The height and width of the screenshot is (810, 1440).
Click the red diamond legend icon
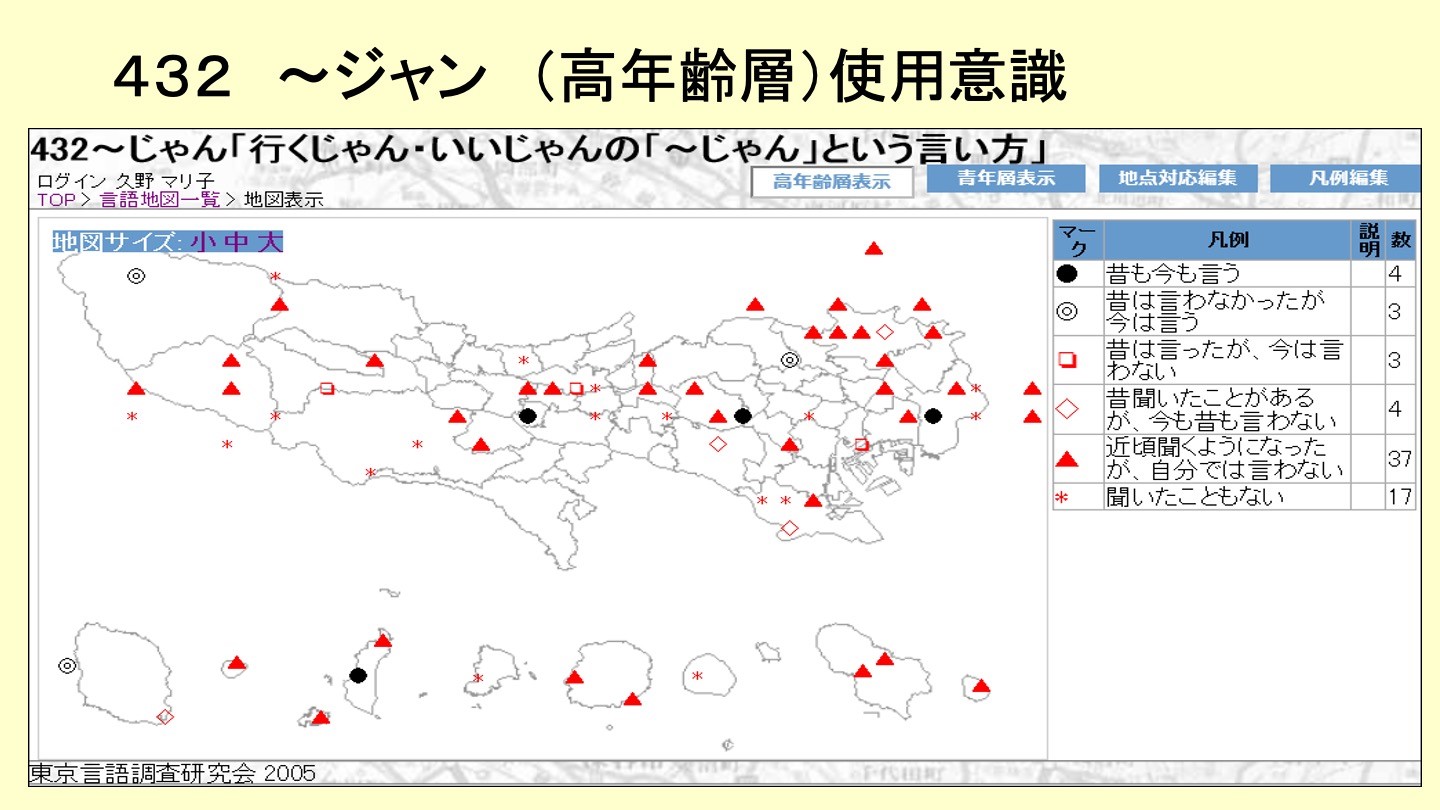(x=1067, y=408)
